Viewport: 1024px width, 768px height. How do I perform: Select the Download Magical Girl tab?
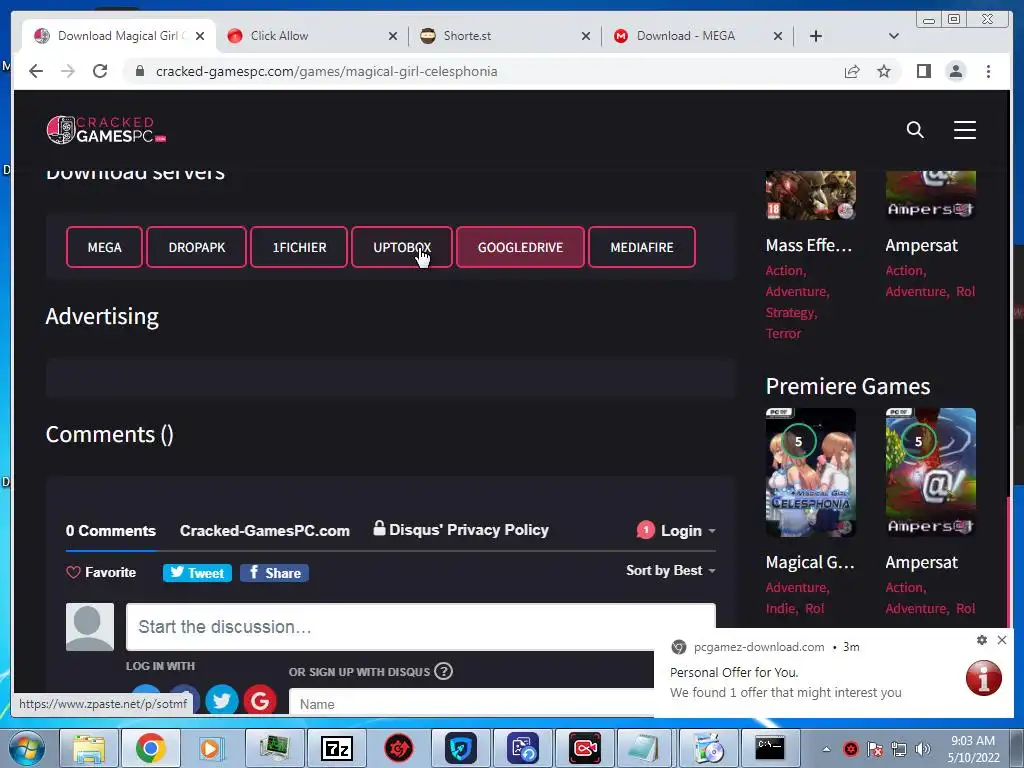118,36
